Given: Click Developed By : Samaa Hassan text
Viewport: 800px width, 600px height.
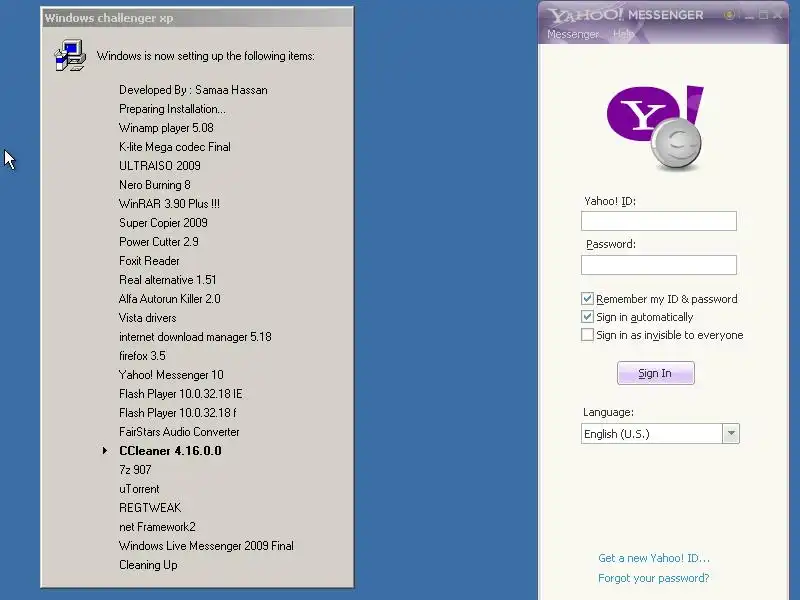Looking at the screenshot, I should click(x=193, y=90).
